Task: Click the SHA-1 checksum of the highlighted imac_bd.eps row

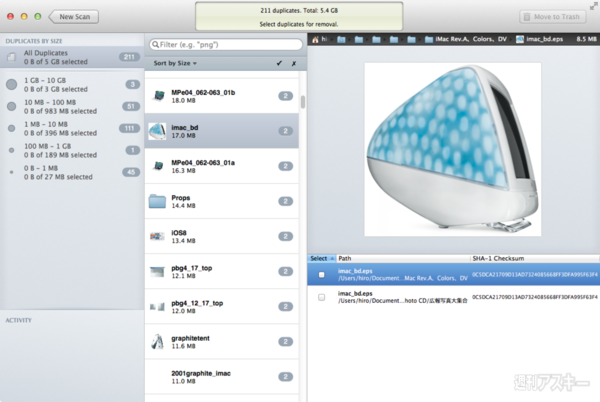Action: pos(535,274)
